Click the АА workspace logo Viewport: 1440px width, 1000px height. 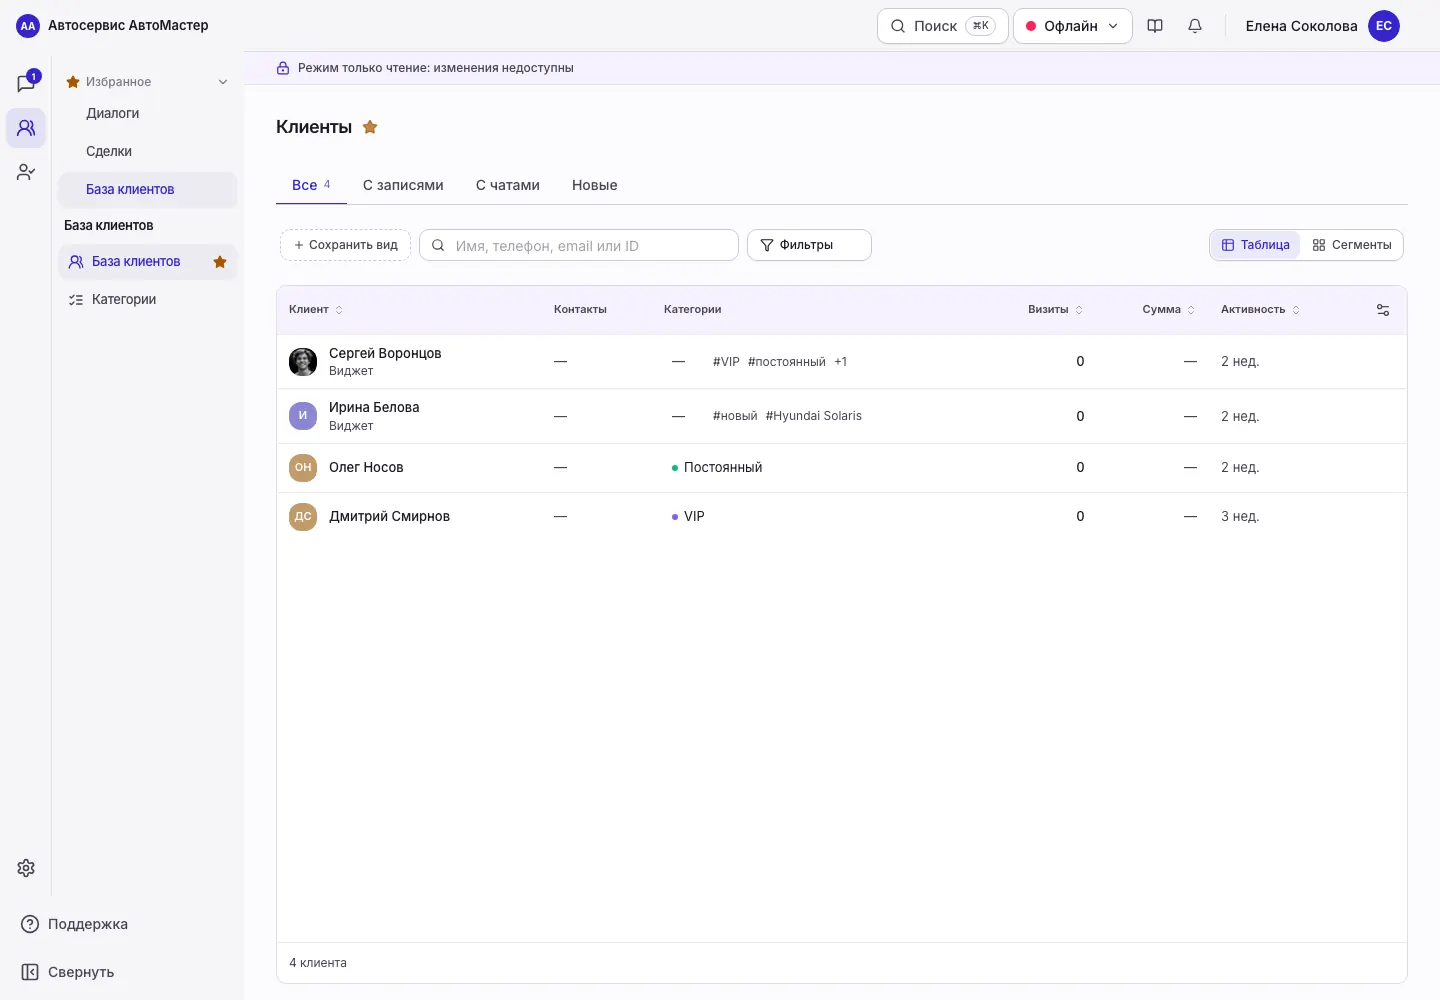(x=28, y=26)
